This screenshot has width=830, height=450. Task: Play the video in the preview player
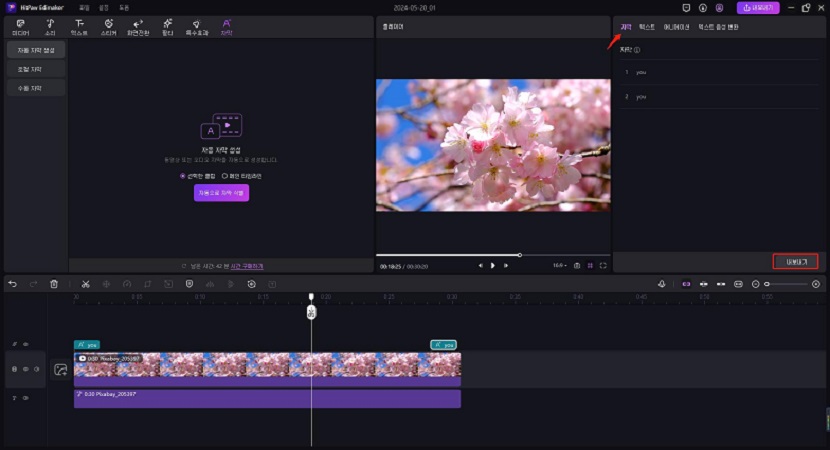[493, 265]
